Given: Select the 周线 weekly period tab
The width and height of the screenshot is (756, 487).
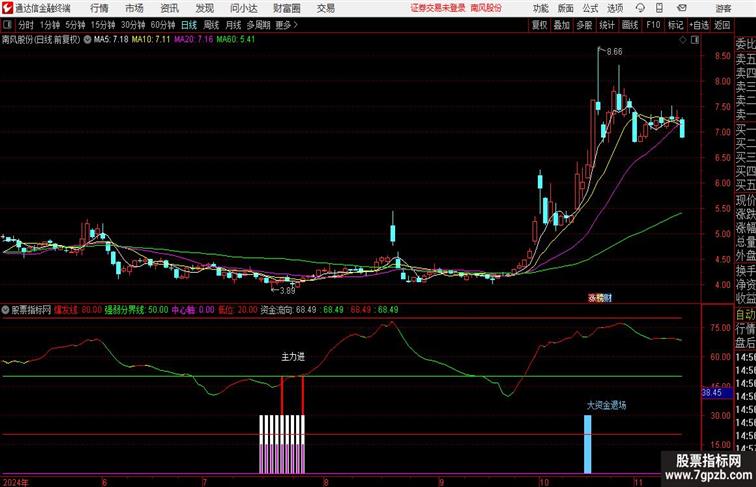Looking at the screenshot, I should pyautogui.click(x=211, y=25).
